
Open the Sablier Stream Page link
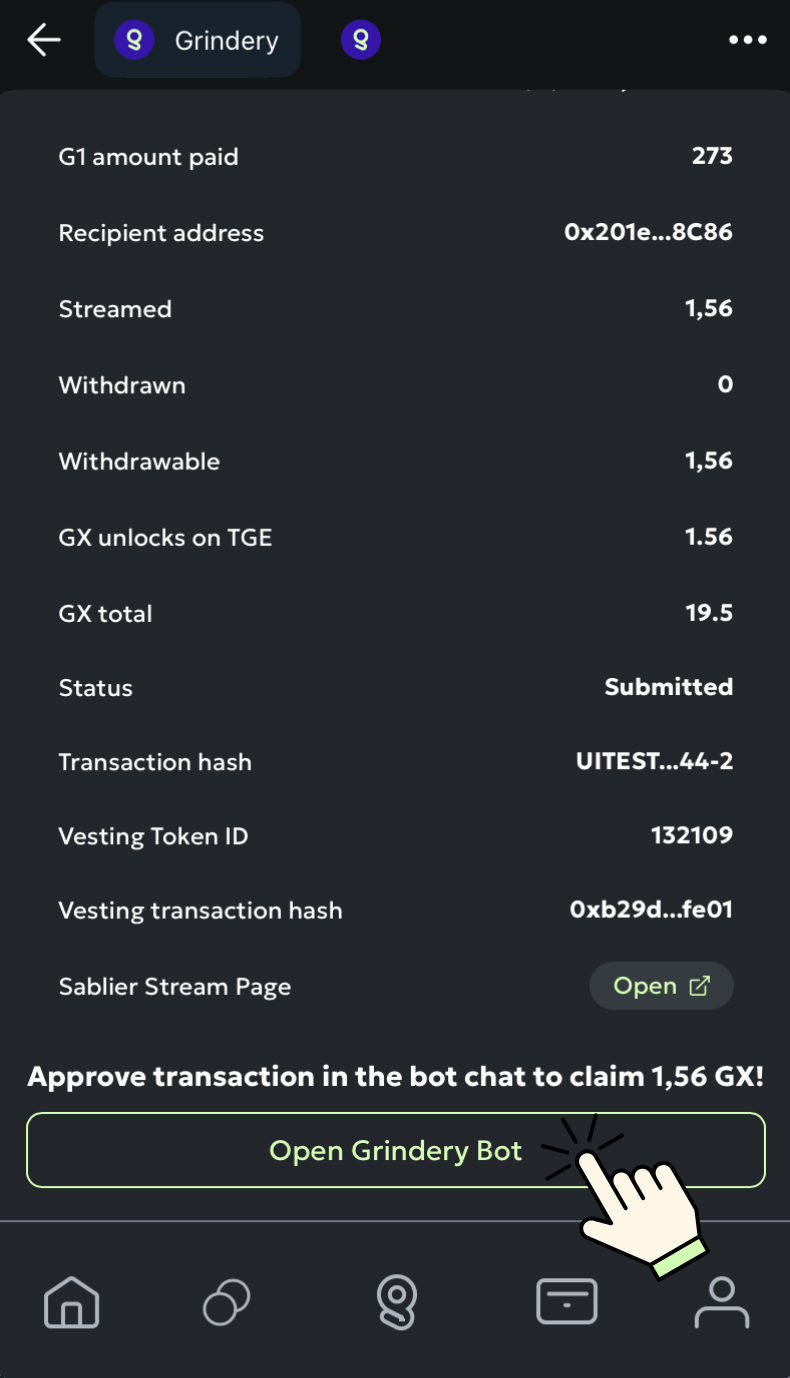coord(661,986)
